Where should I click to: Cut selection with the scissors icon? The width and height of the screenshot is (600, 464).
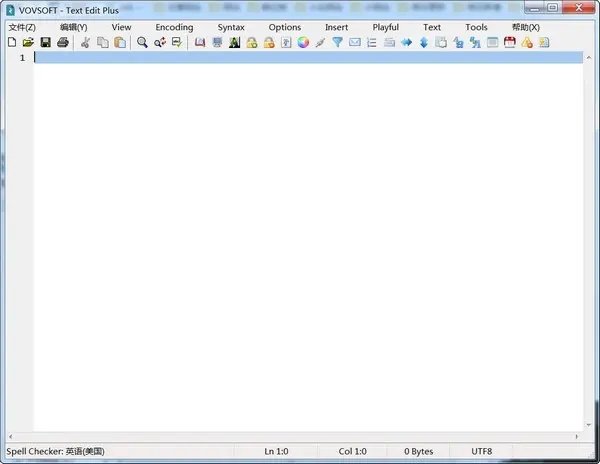pyautogui.click(x=86, y=43)
